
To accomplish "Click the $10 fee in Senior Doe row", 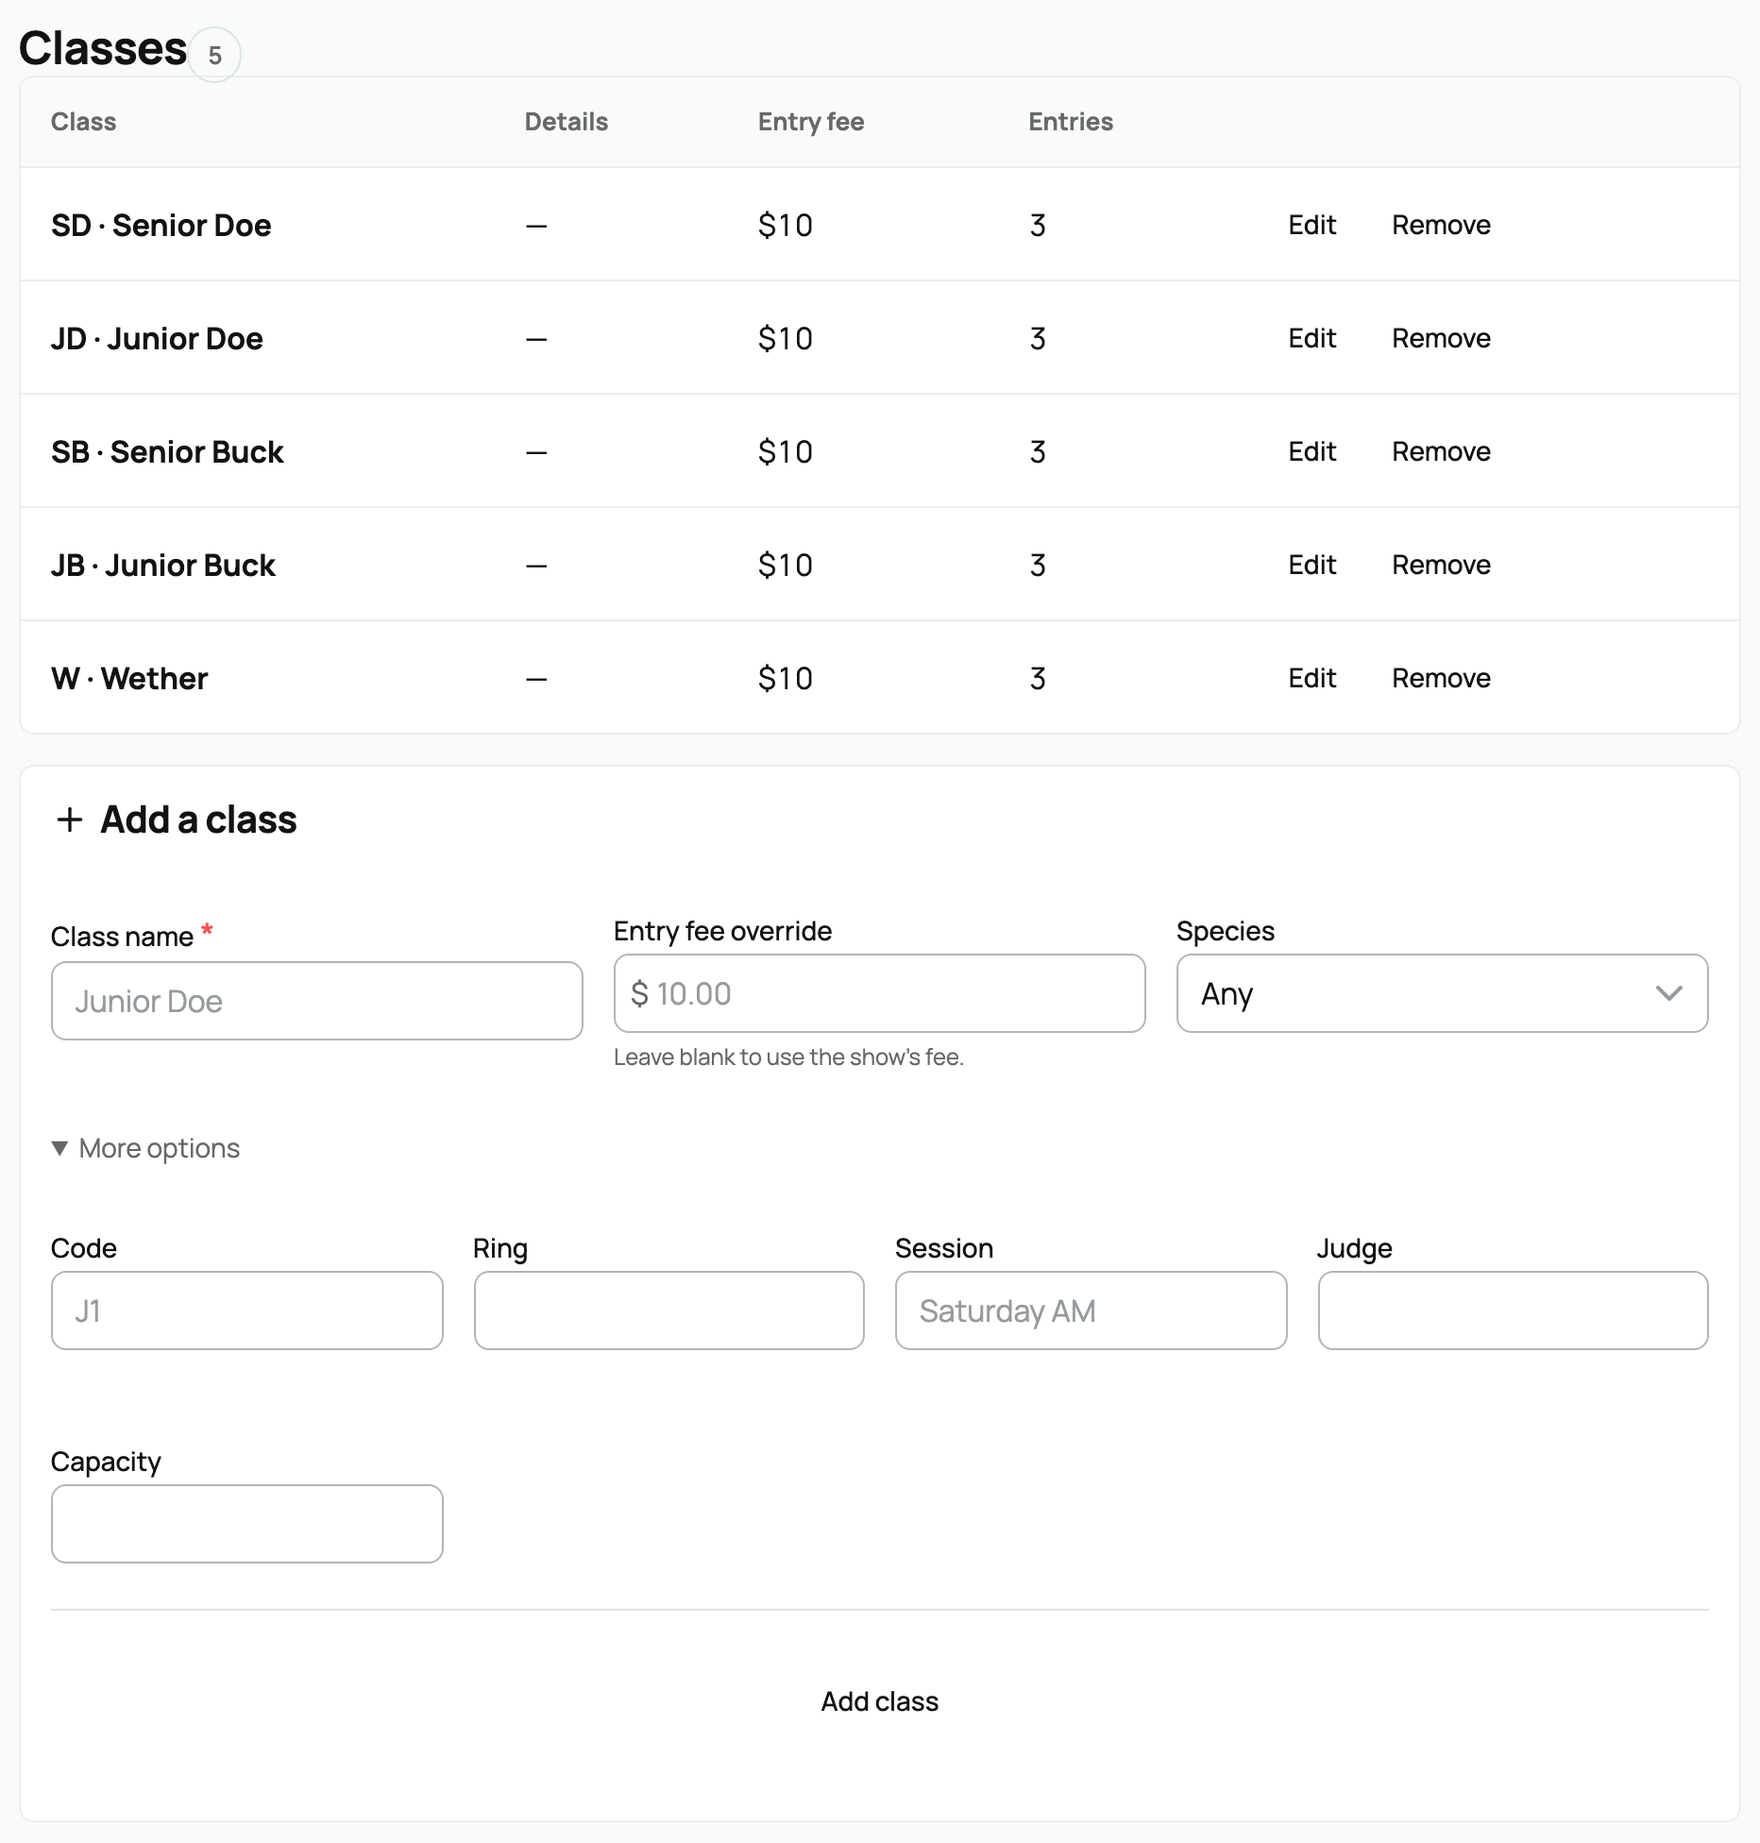I will [x=785, y=225].
